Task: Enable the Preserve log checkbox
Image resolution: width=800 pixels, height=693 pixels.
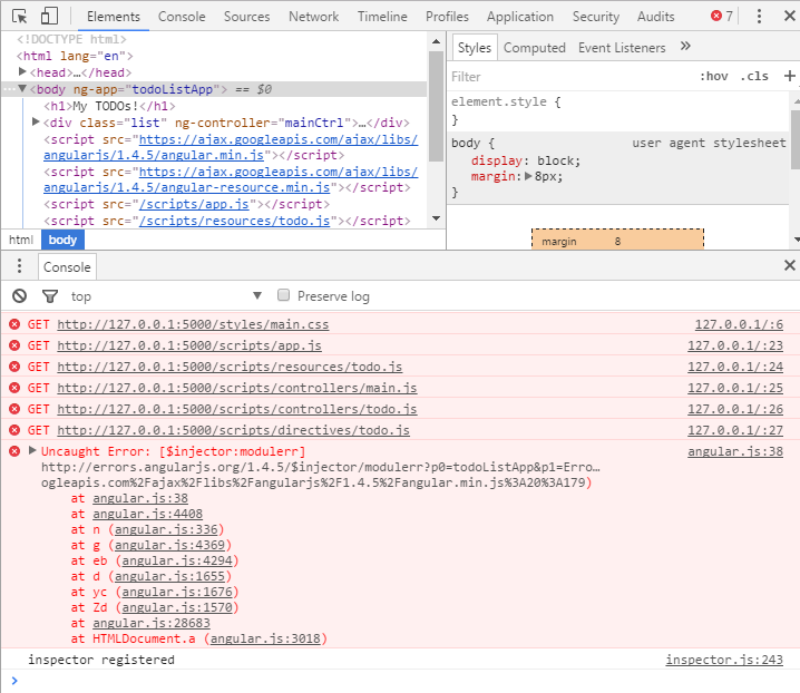Action: click(284, 296)
